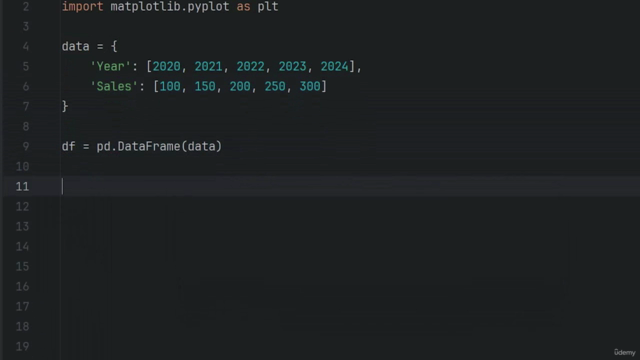Click the pd.DataFrame(data) call
The width and height of the screenshot is (640, 360).
pos(159,147)
